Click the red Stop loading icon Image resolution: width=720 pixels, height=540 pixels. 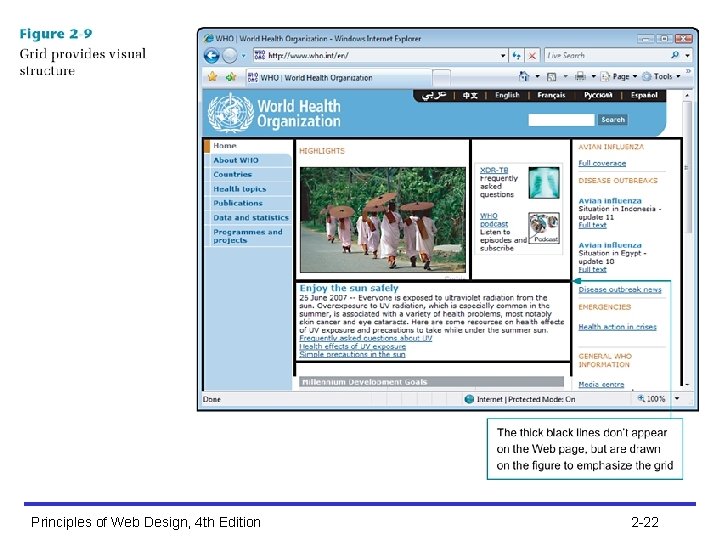532,56
